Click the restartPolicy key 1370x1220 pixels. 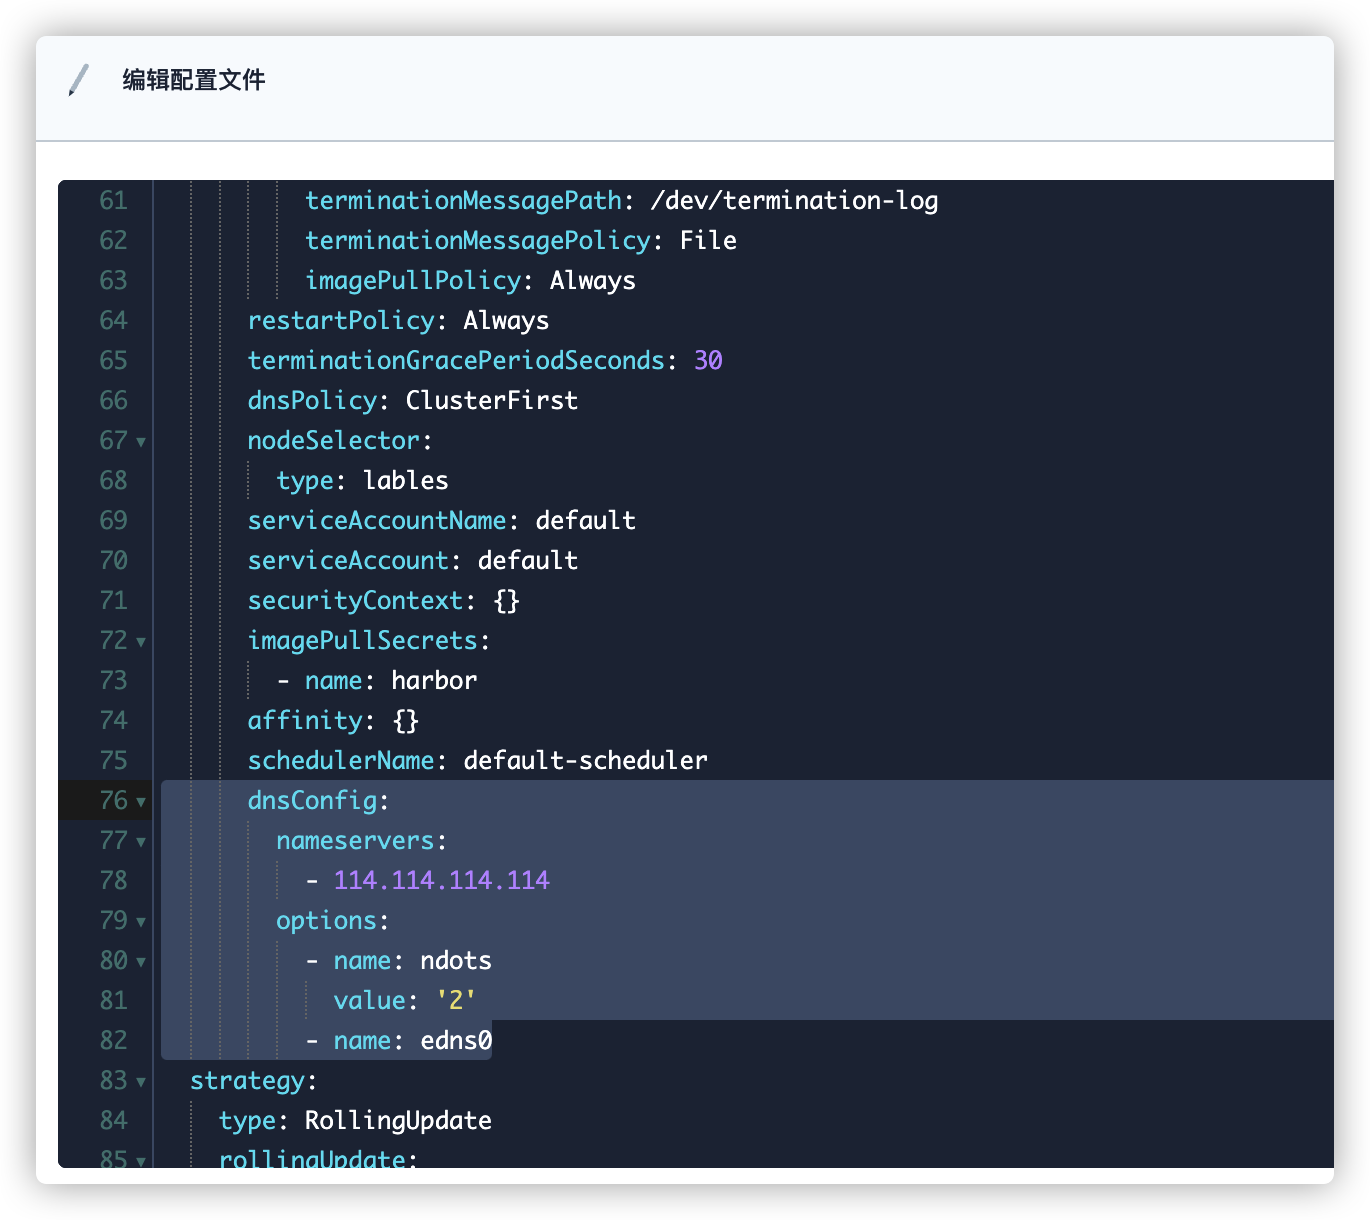tap(341, 320)
